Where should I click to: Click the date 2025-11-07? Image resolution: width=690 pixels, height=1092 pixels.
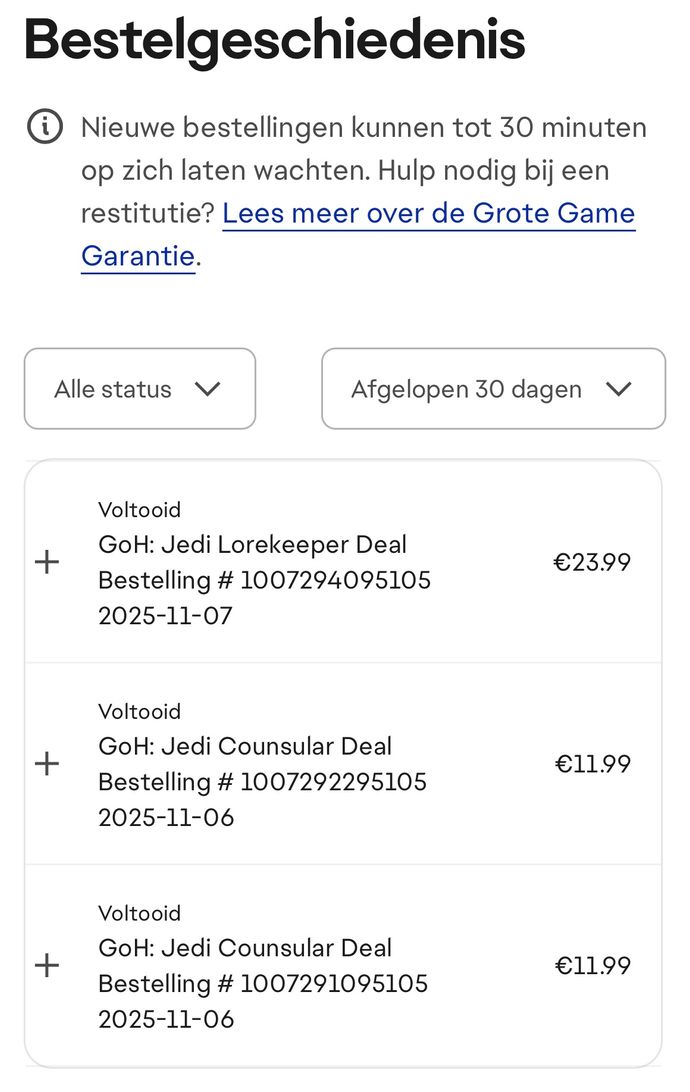click(x=165, y=616)
